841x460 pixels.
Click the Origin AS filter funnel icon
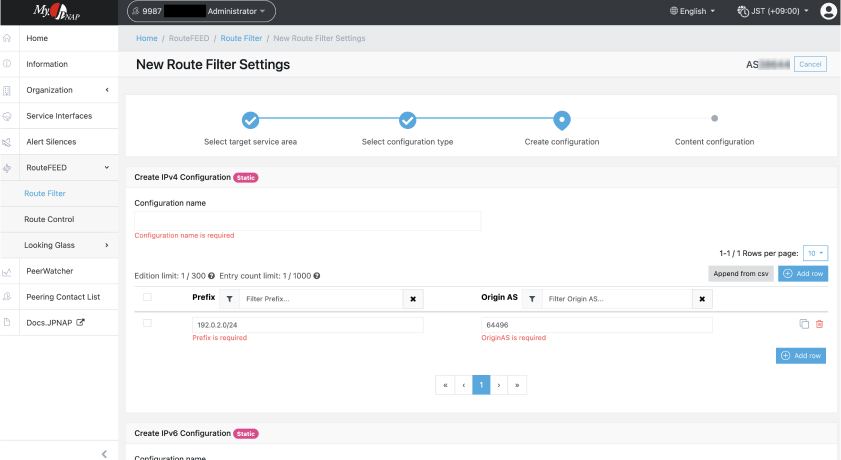pyautogui.click(x=532, y=298)
